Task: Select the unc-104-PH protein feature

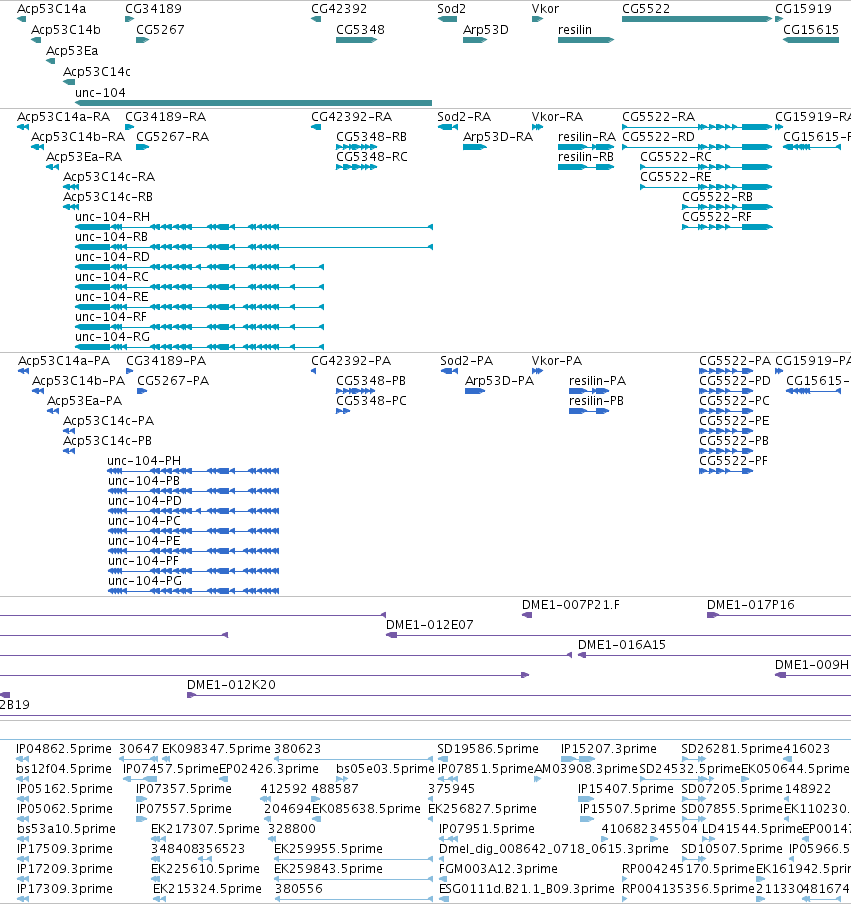Action: pos(193,471)
